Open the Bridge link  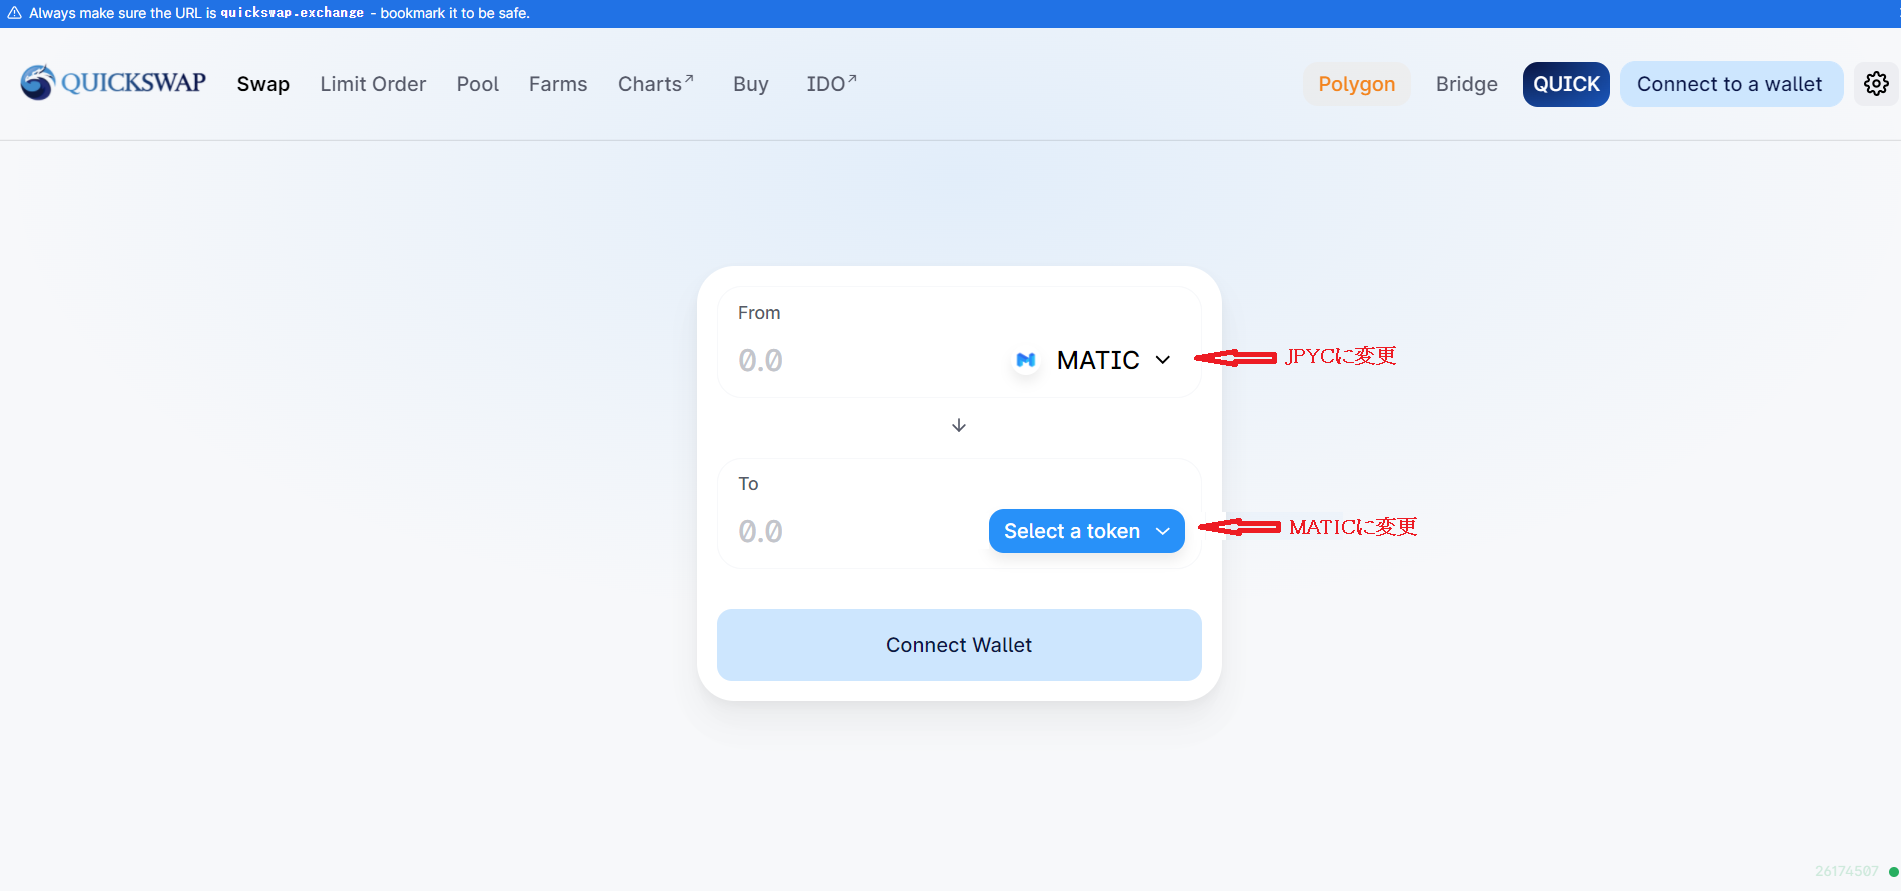[x=1467, y=84]
